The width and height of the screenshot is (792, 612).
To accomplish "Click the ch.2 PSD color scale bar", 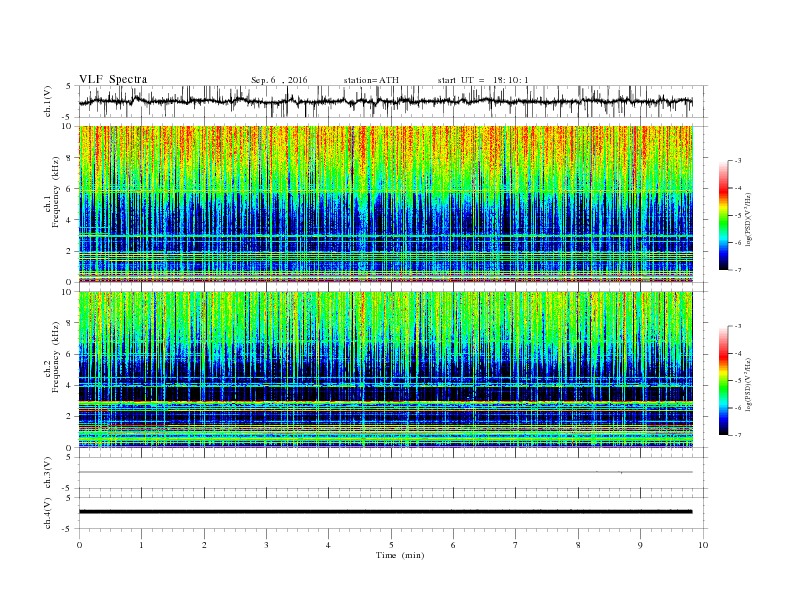I will point(724,381).
